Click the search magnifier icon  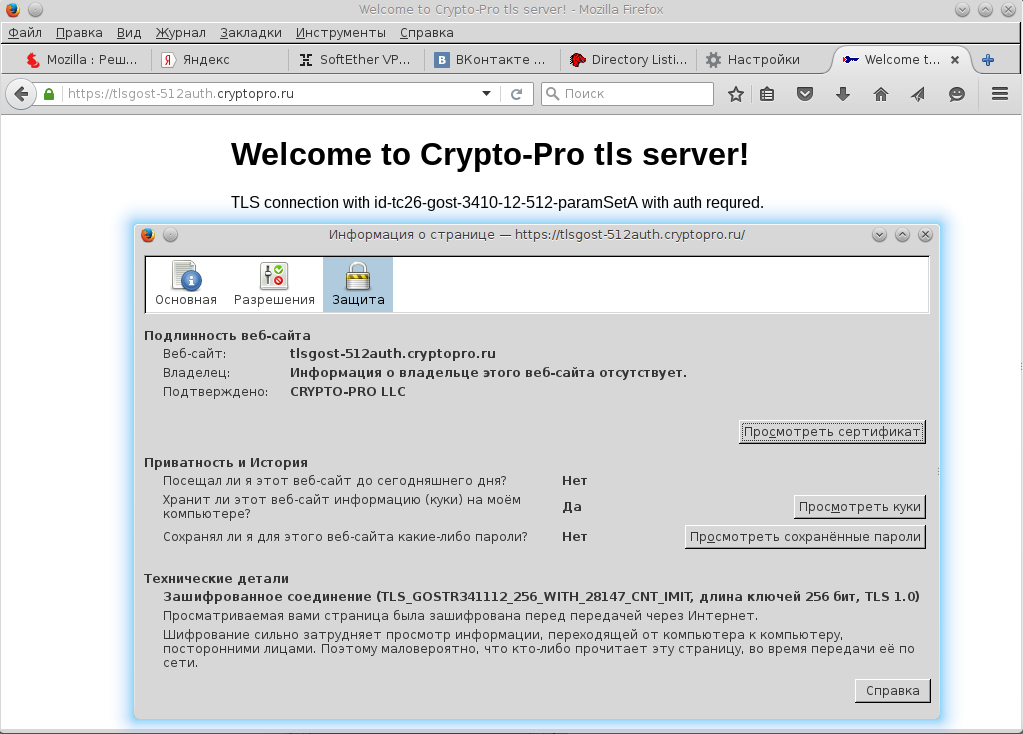[x=553, y=94]
